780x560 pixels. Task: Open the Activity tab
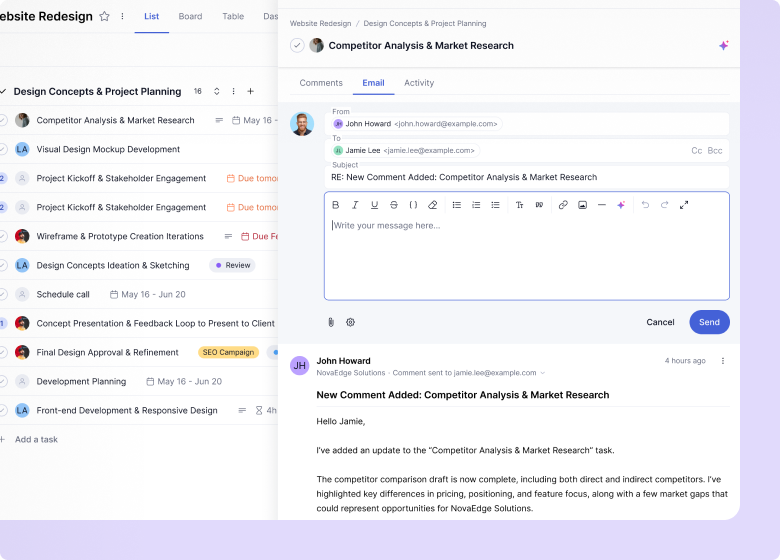click(419, 83)
